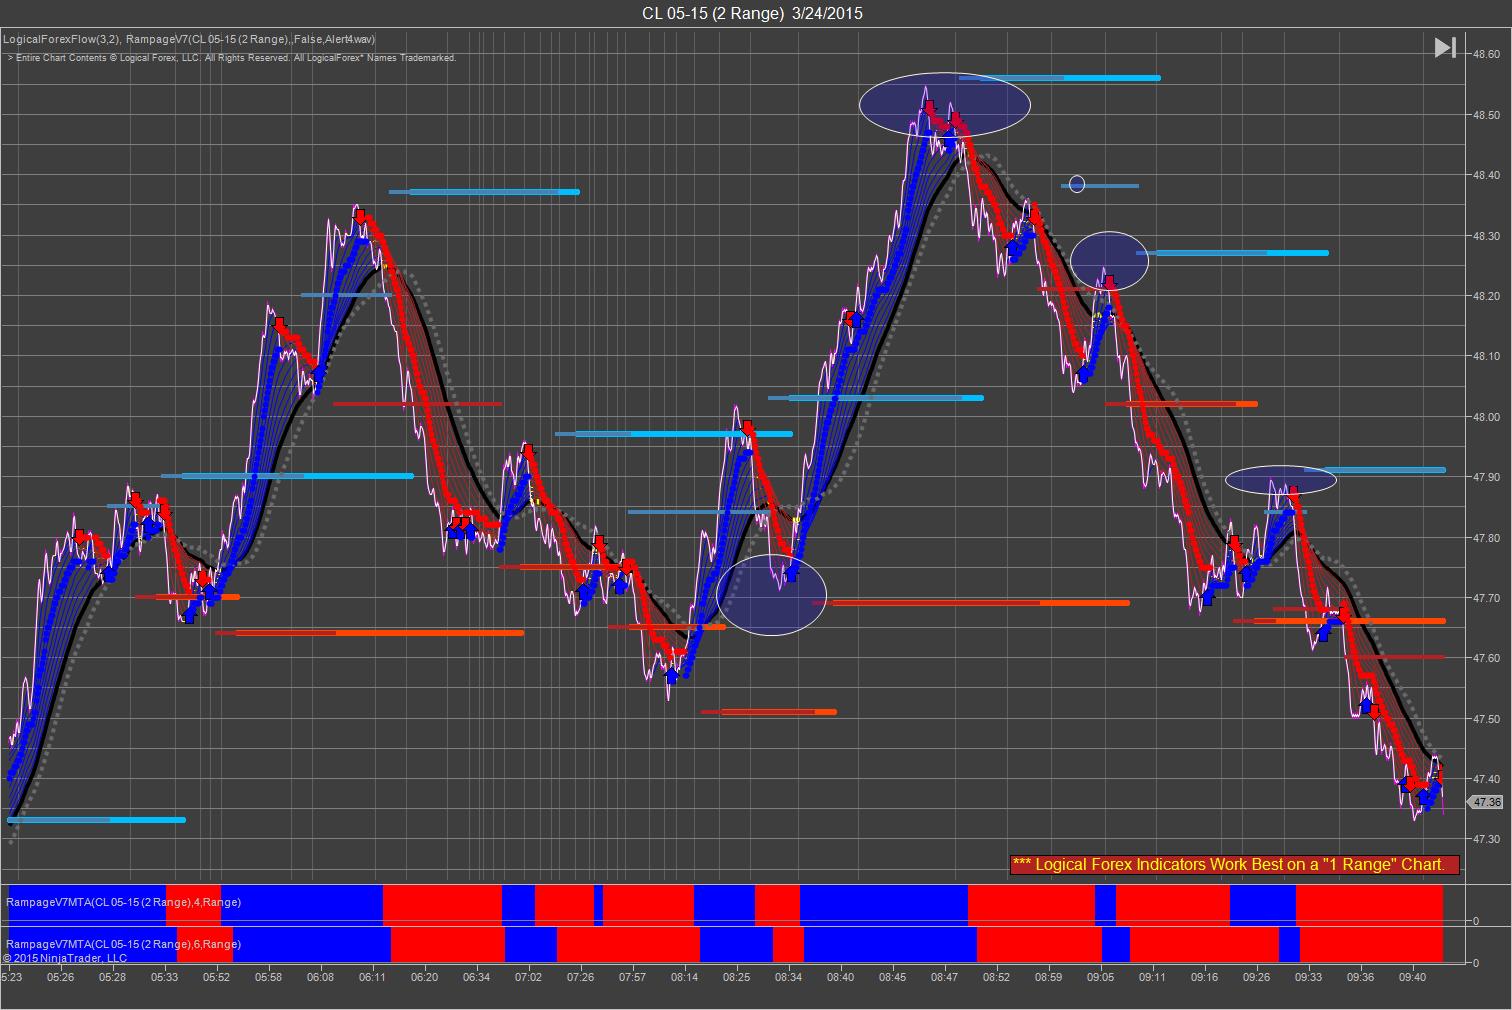The width and height of the screenshot is (1512, 1010).
Task: Click the 47.40 price axis label
Action: coord(1485,779)
